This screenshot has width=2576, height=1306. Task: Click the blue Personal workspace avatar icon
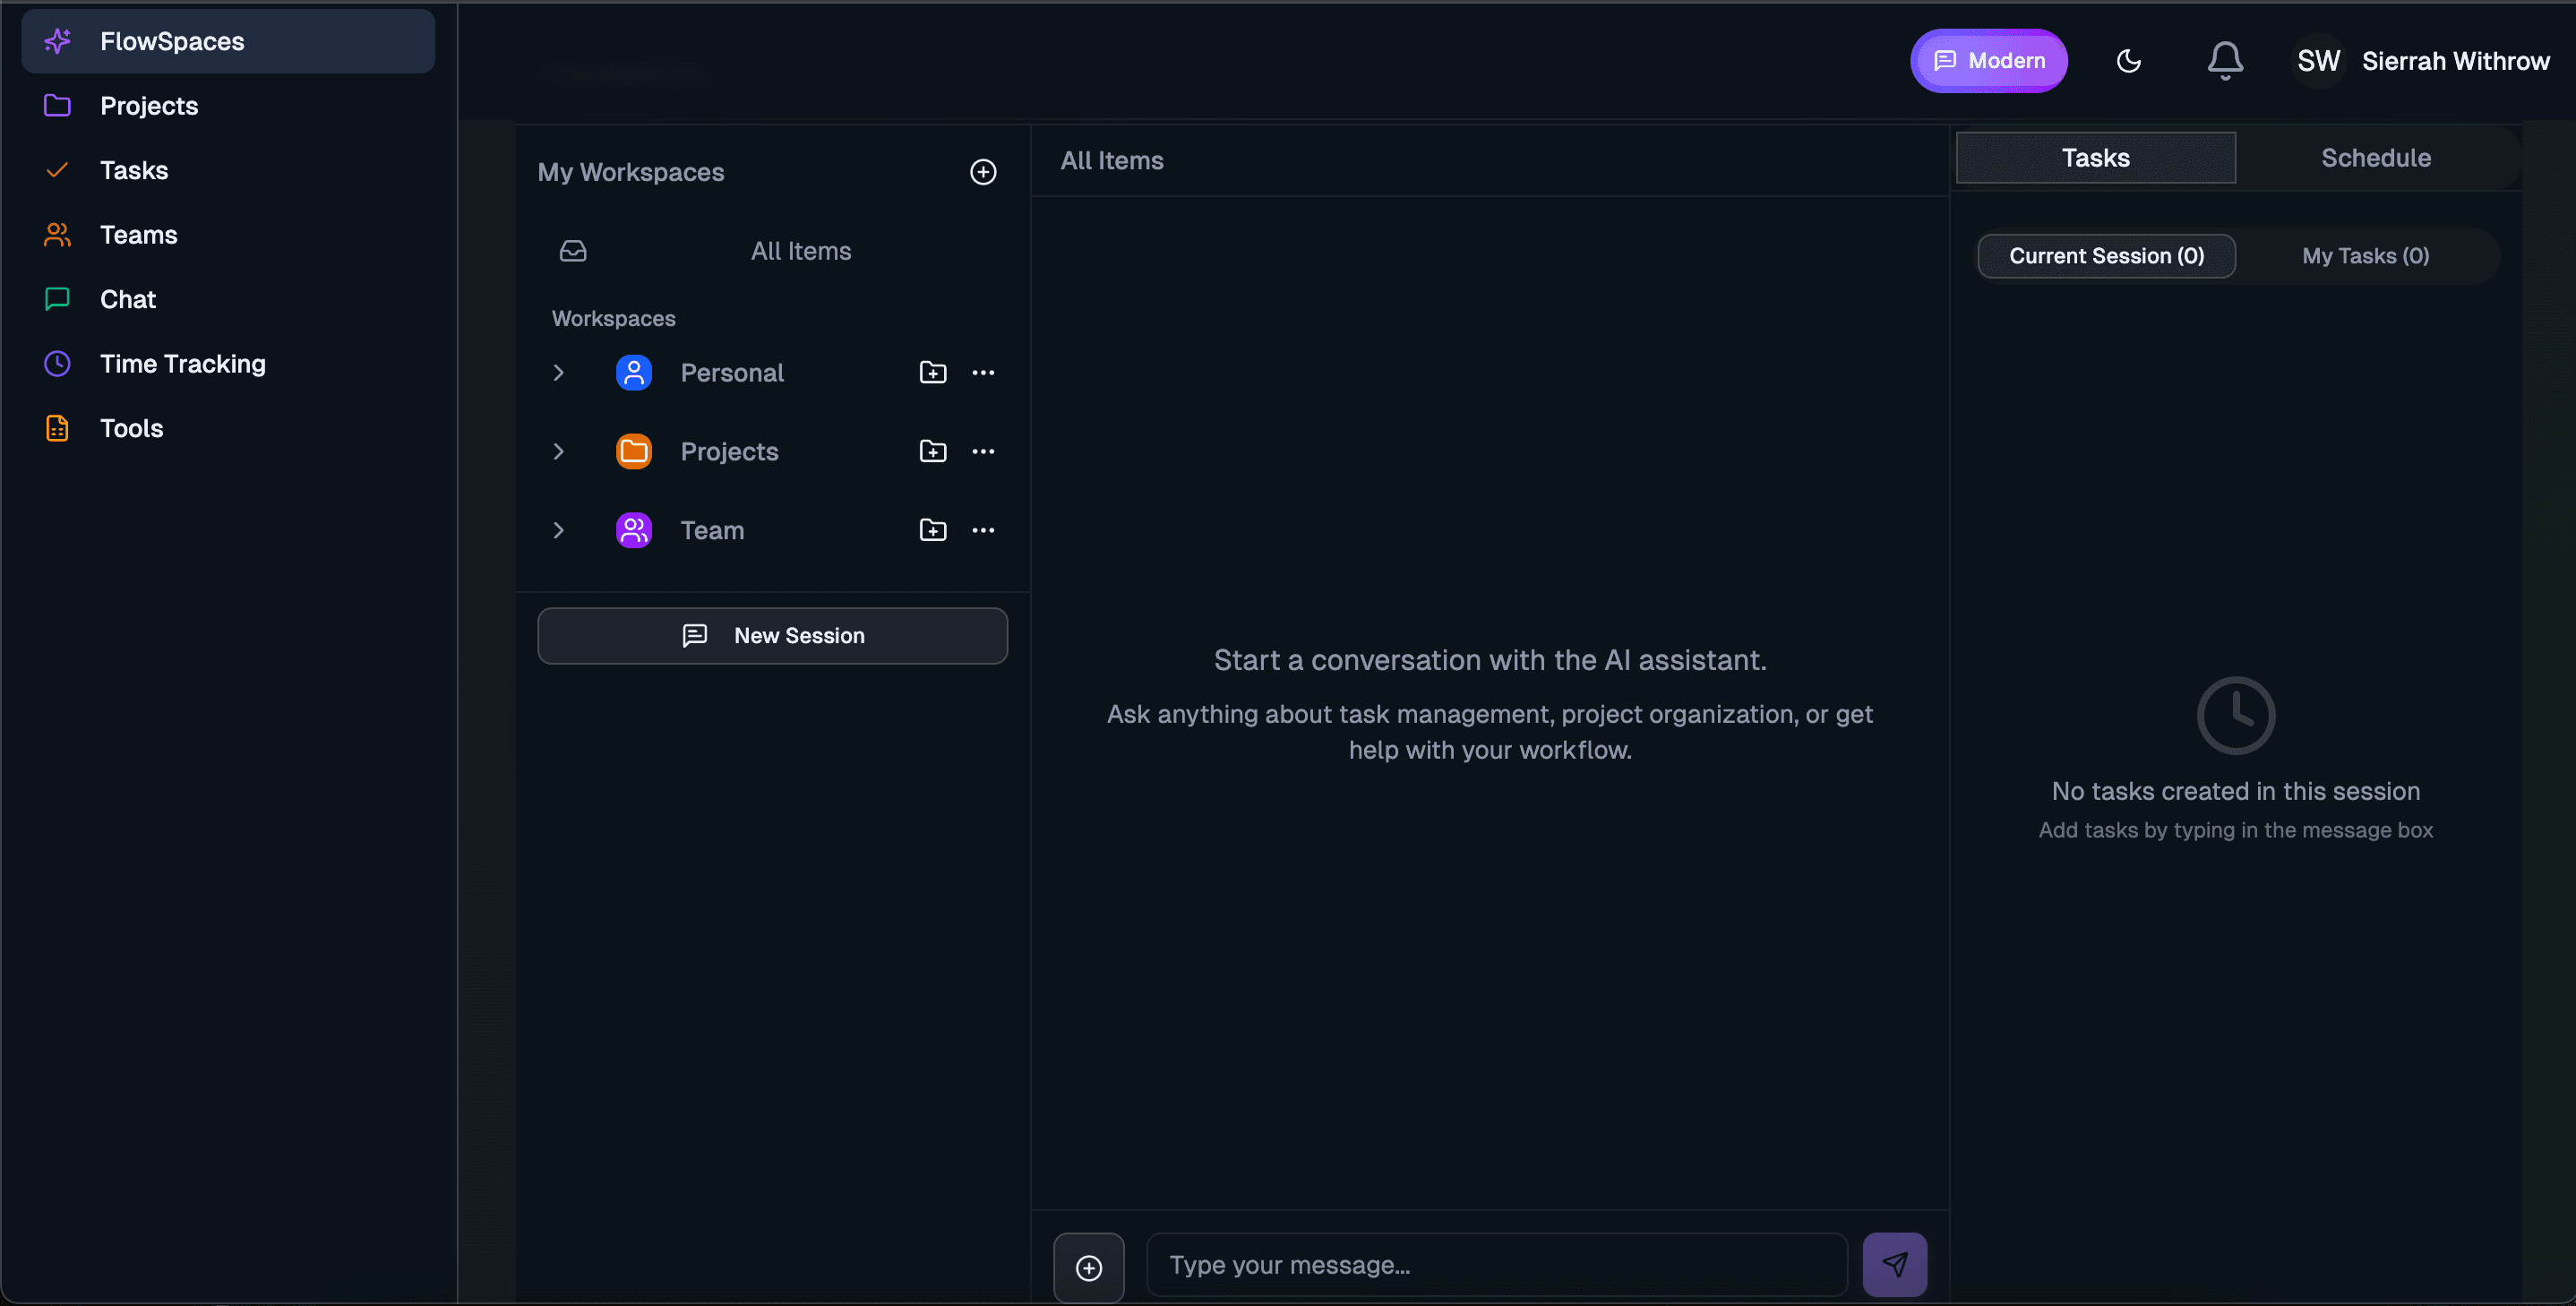(634, 372)
